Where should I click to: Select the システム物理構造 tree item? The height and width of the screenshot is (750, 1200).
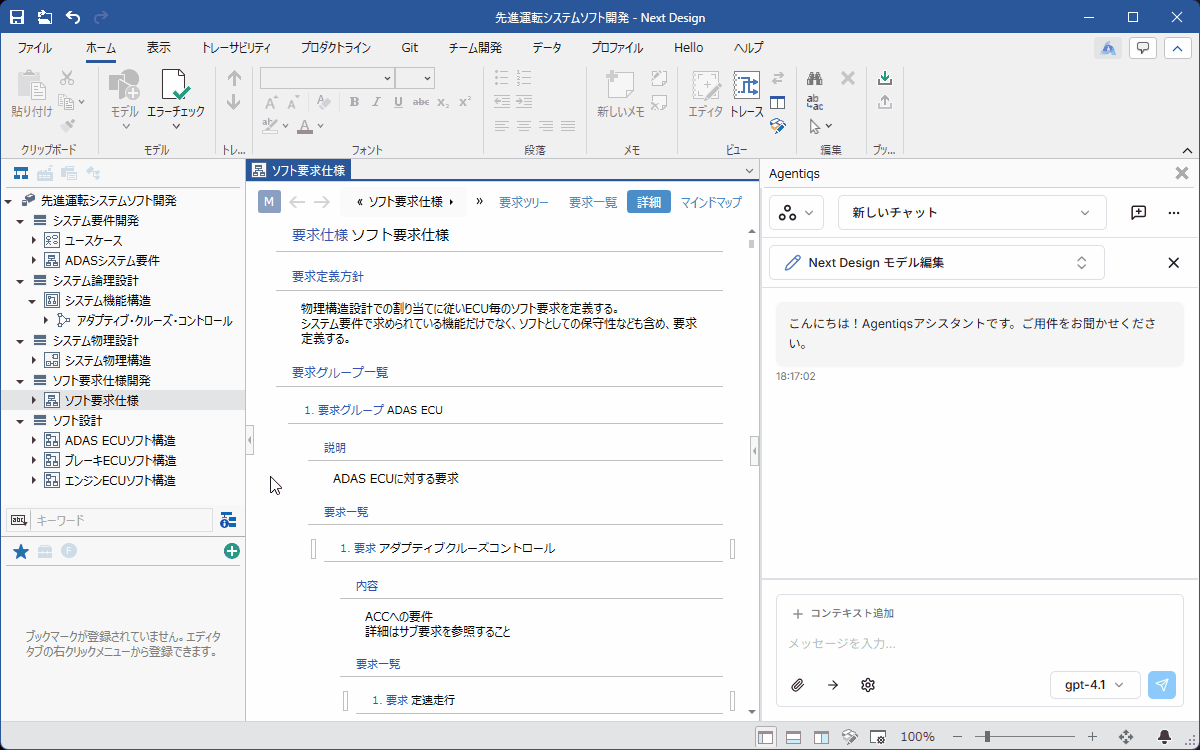coord(107,361)
